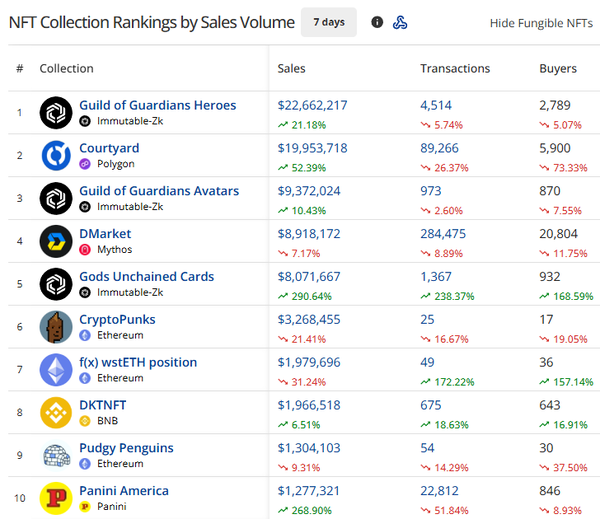Click the Mythos chain label
The height and width of the screenshot is (519, 600).
click(114, 250)
